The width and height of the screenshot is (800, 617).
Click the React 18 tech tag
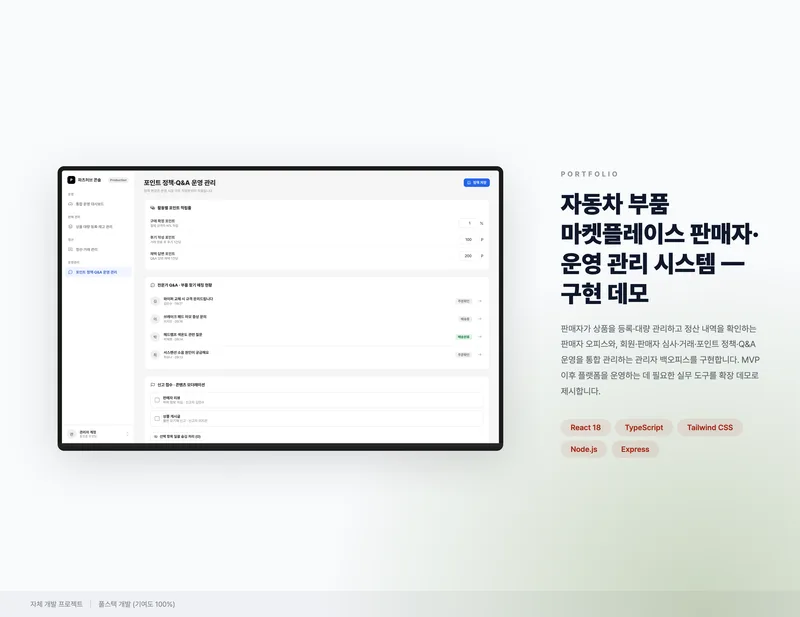tap(585, 428)
